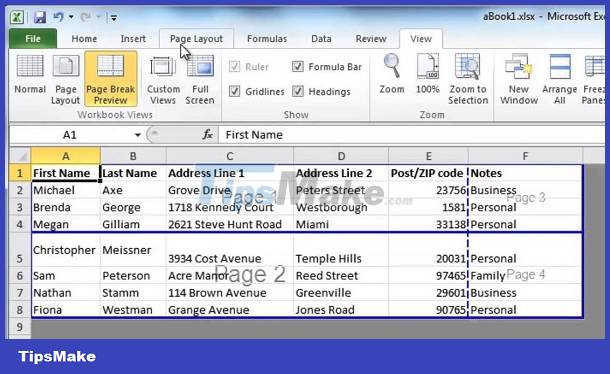This screenshot has height=374, width=610.
Task: Select the Temple Hills cell
Action: pyautogui.click(x=341, y=250)
